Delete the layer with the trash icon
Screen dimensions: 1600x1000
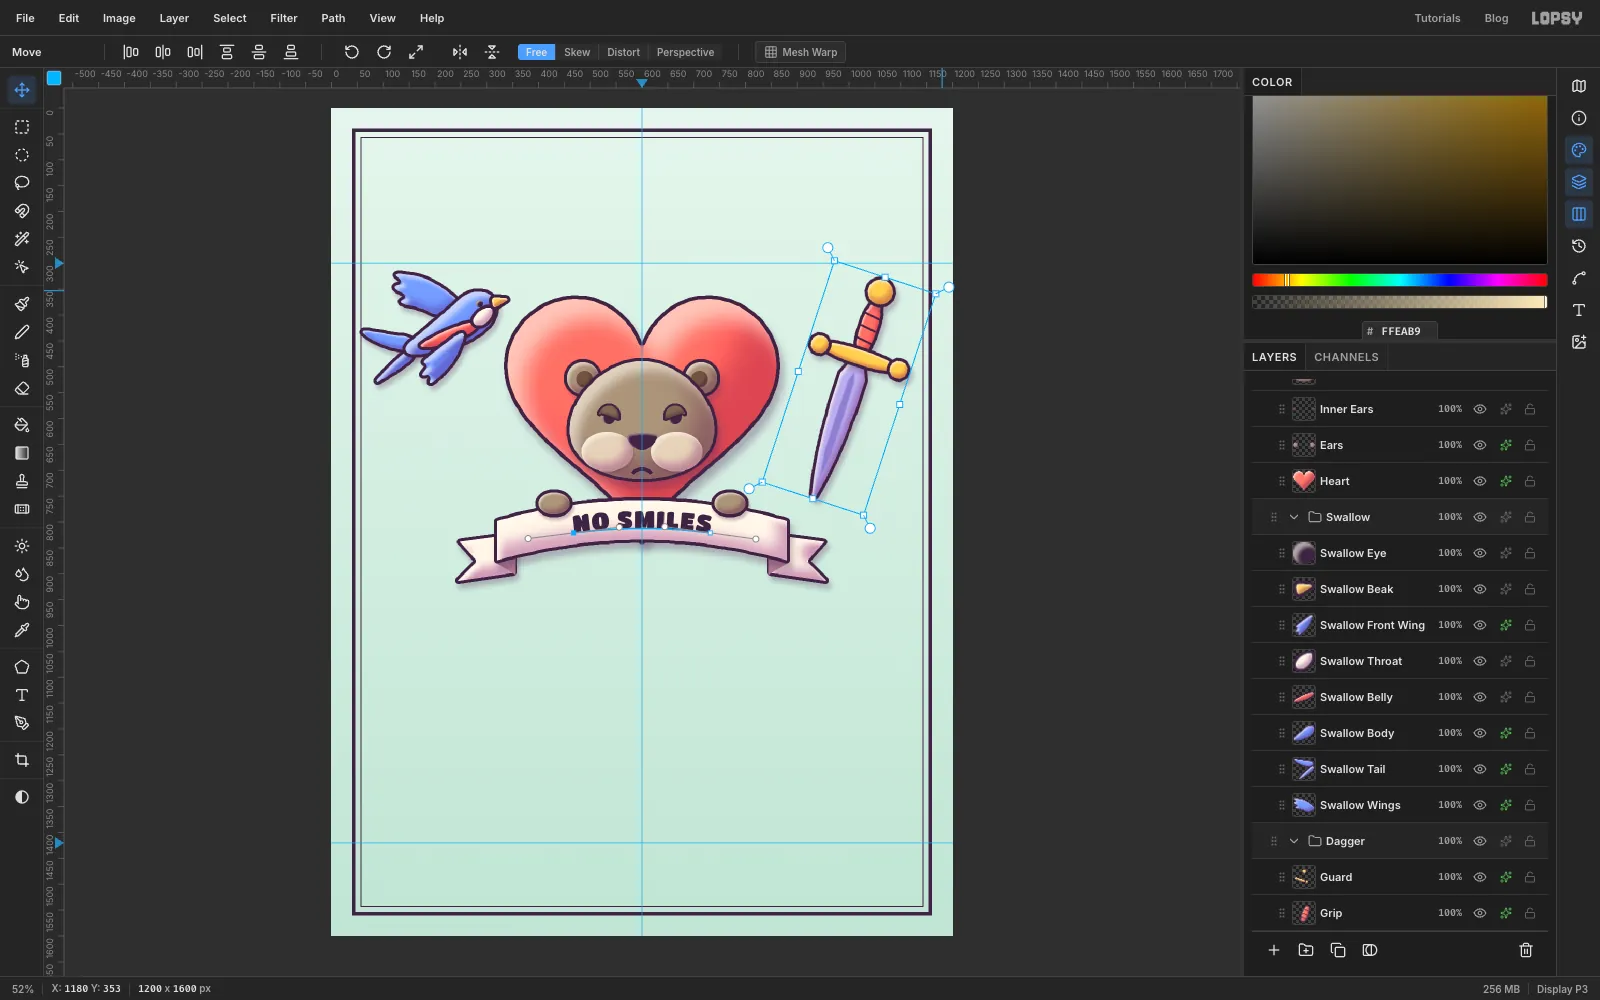click(x=1526, y=950)
